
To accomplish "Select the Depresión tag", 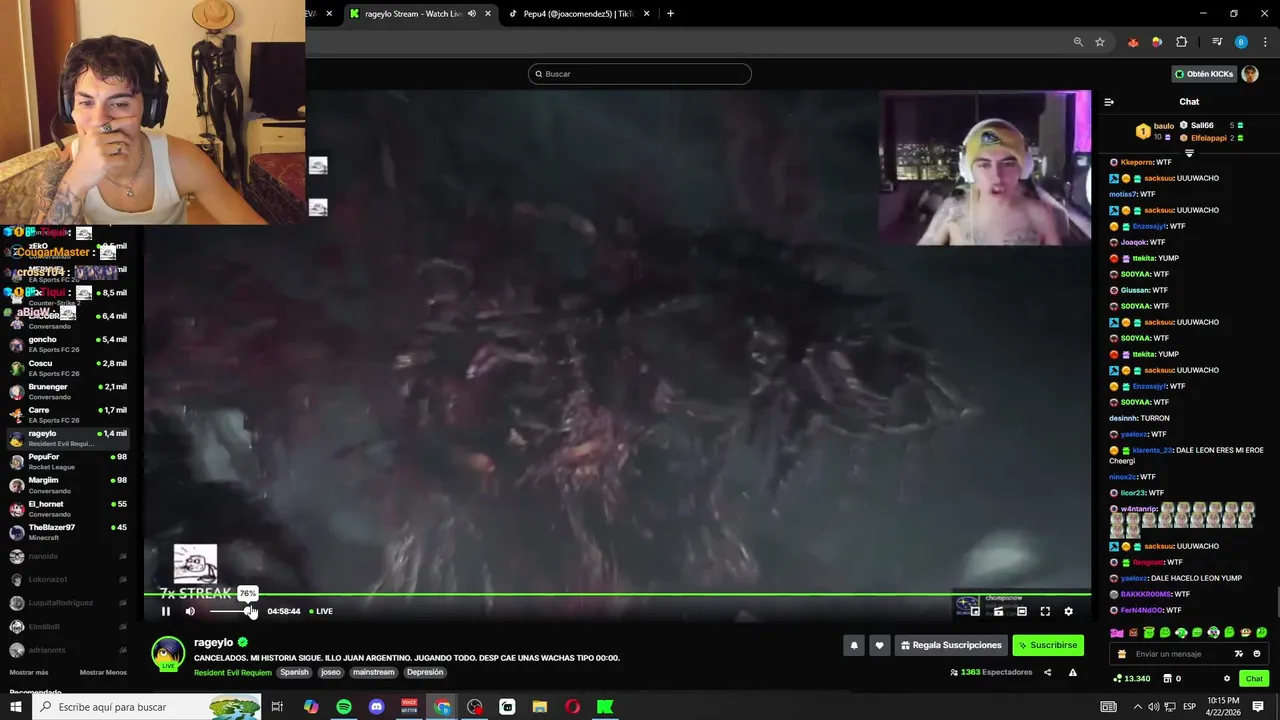I will point(425,672).
